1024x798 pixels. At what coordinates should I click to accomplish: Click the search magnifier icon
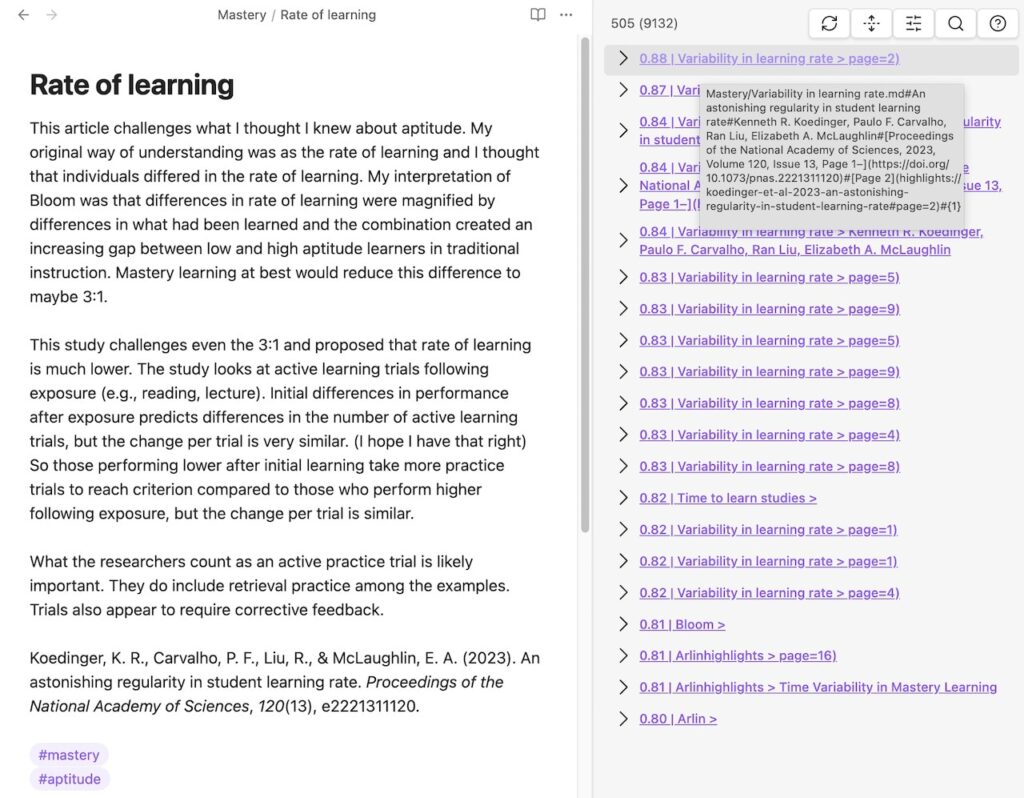(x=955, y=24)
